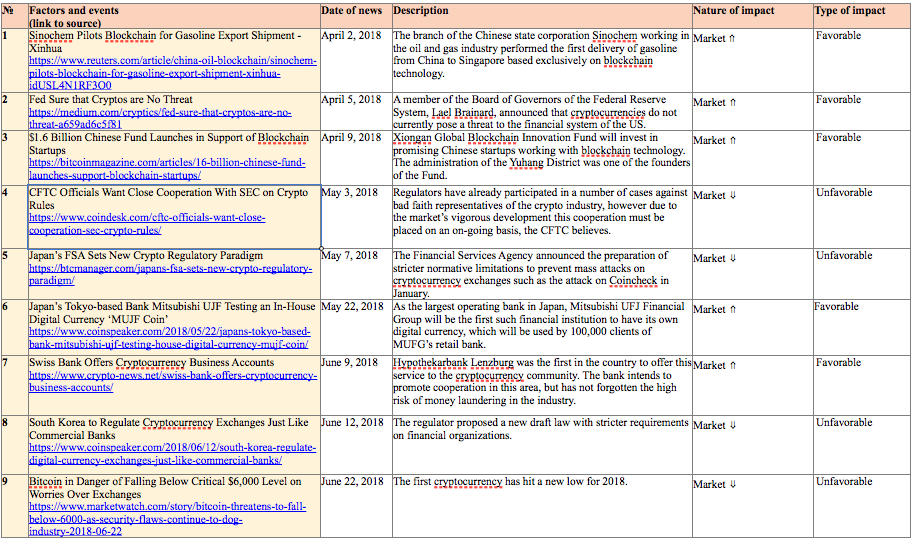Follow the crypto-news Swiss bank link
The image size is (914, 542).
pos(173,381)
